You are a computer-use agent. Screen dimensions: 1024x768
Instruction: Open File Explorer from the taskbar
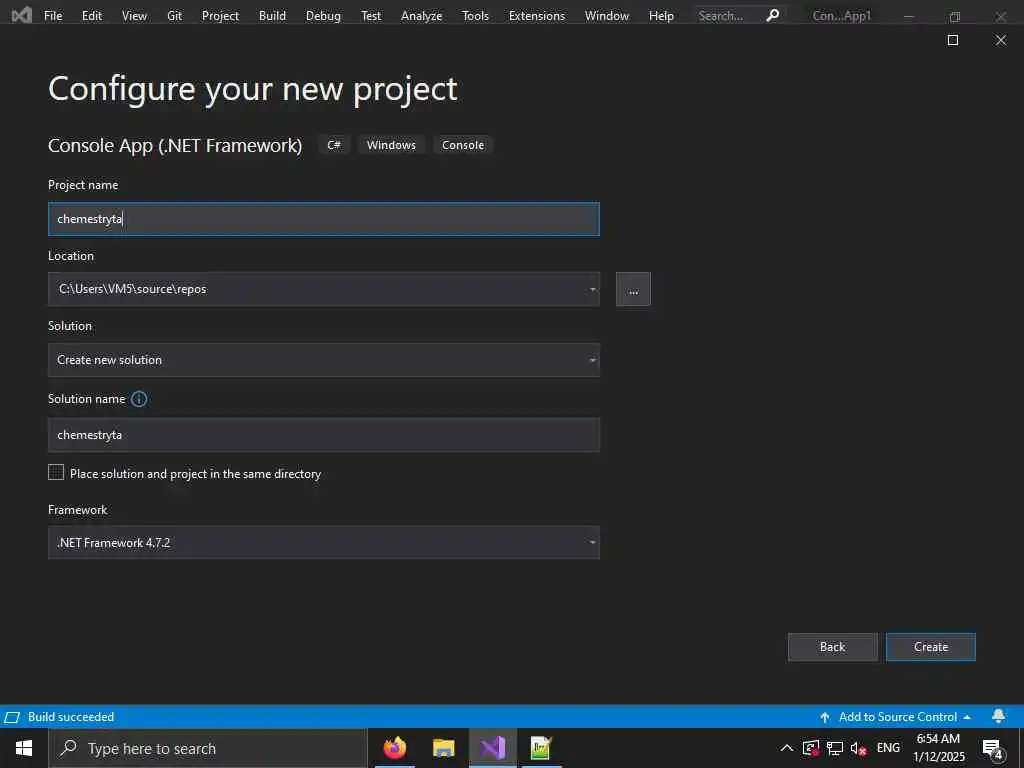coord(443,748)
